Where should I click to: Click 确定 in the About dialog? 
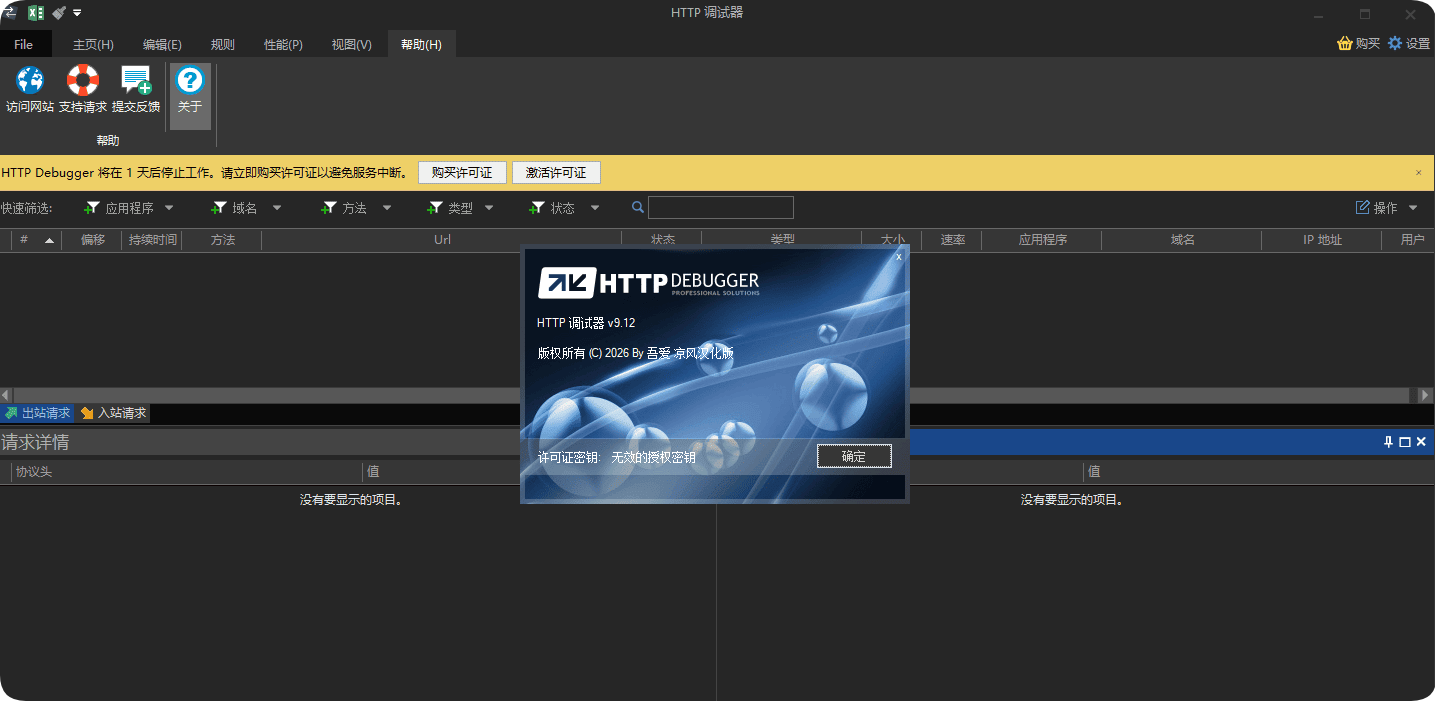(x=853, y=456)
